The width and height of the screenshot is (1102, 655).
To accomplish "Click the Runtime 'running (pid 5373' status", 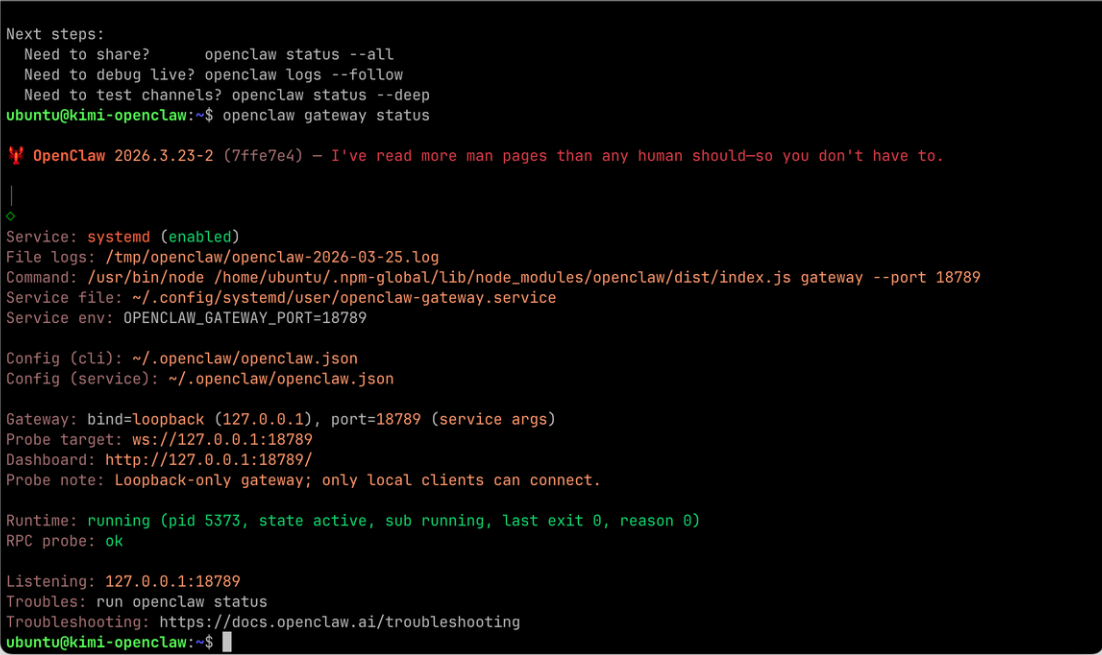I will click(x=164, y=521).
